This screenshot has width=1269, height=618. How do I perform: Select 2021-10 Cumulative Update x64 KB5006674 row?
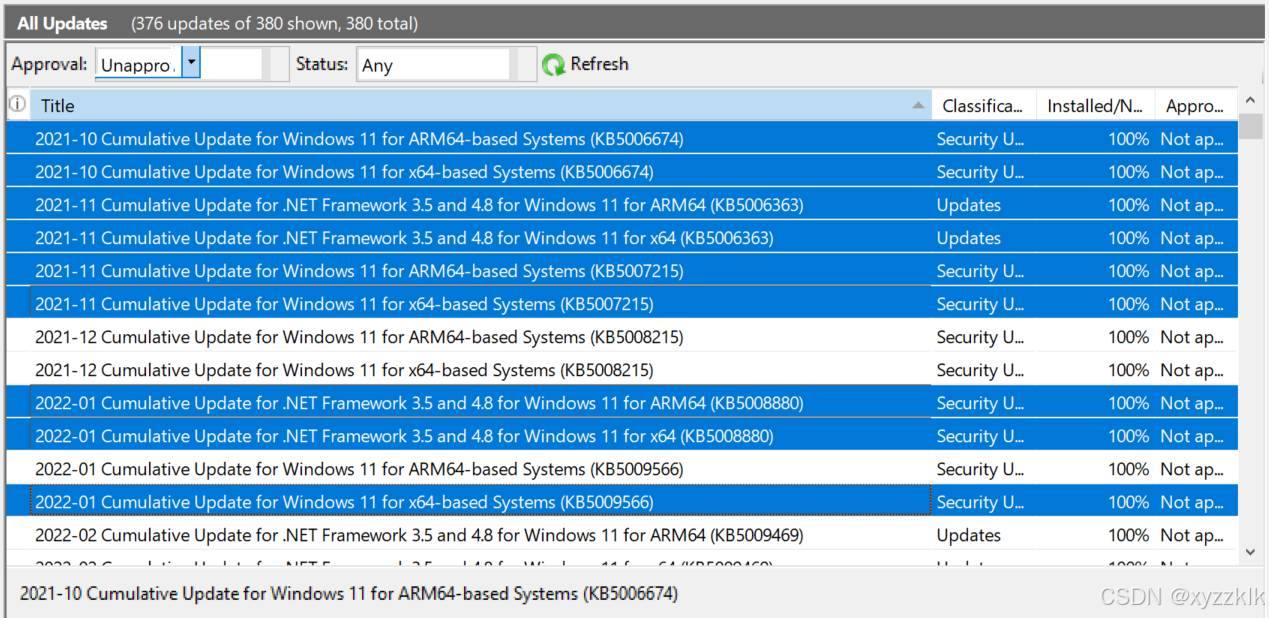(622, 172)
